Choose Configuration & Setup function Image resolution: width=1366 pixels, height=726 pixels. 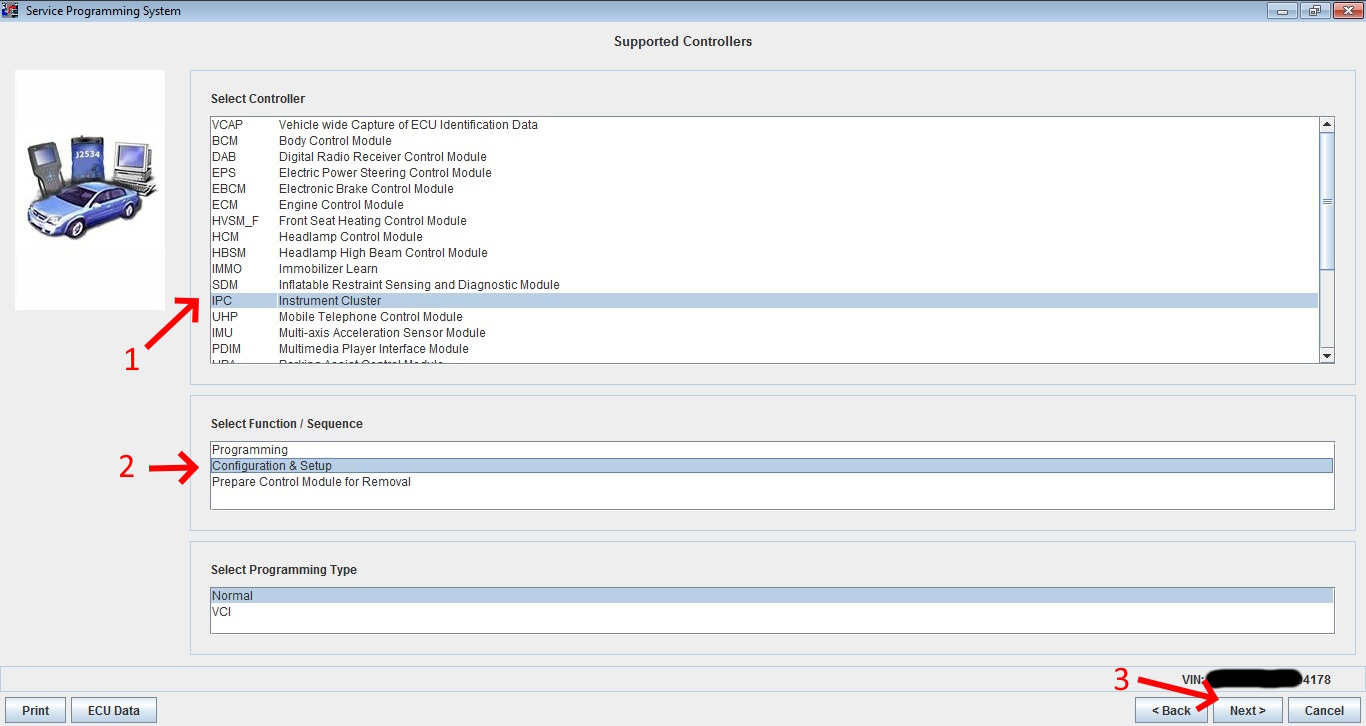coord(772,466)
